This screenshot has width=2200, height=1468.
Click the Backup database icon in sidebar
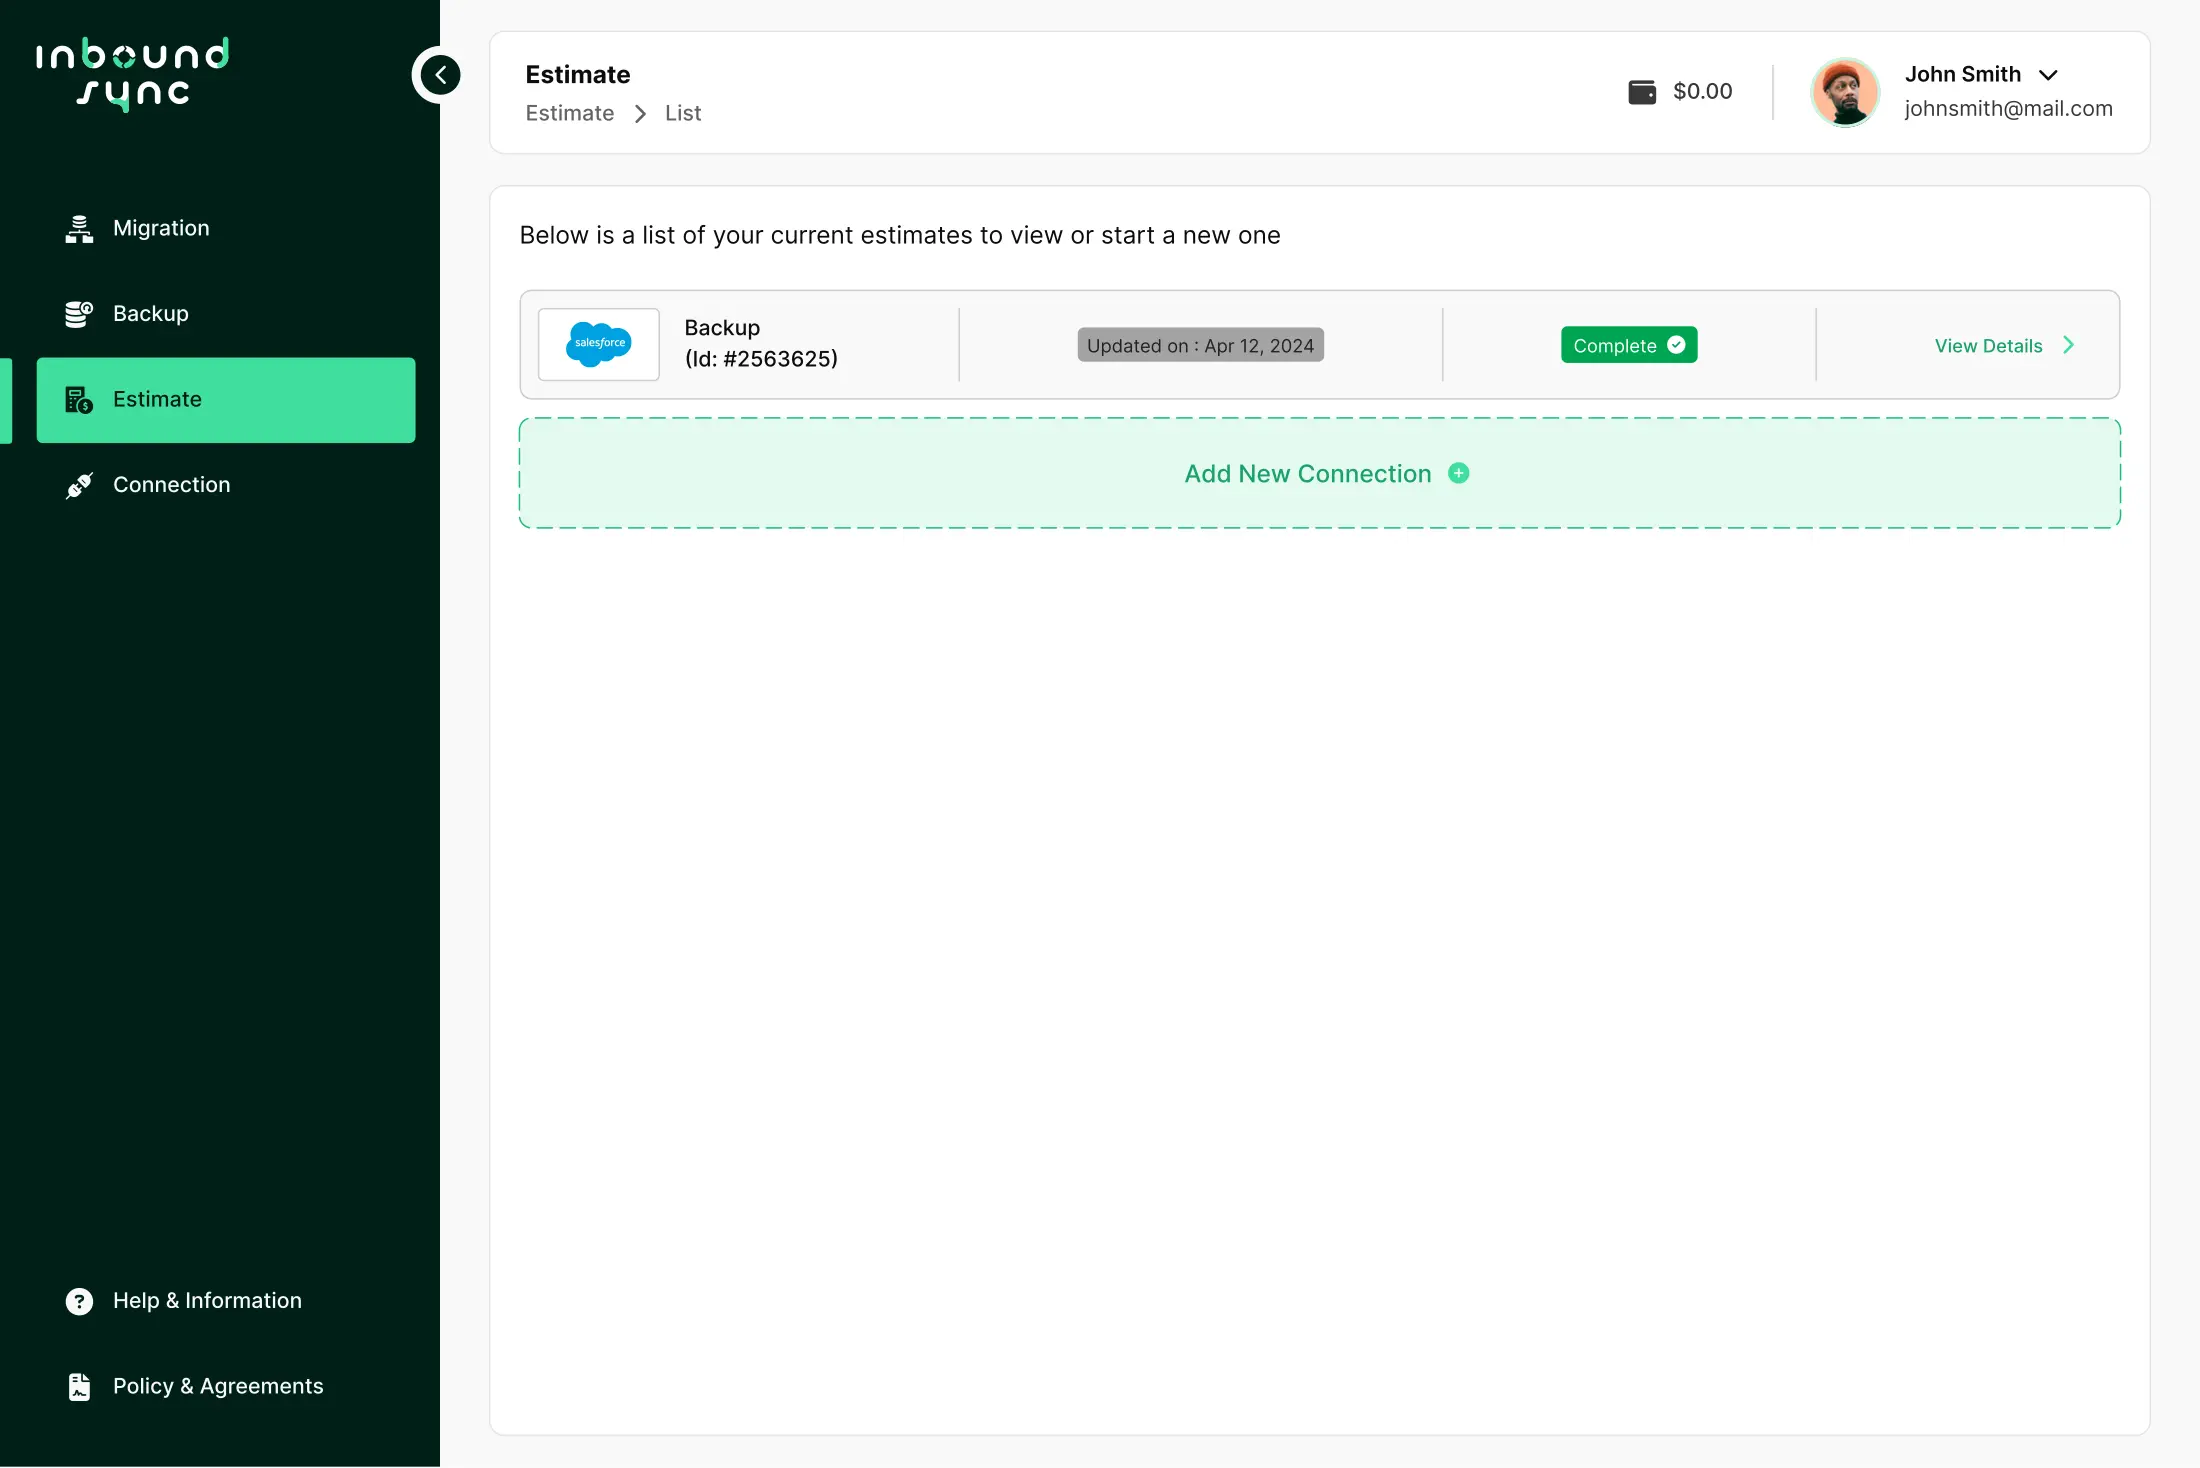(x=79, y=314)
